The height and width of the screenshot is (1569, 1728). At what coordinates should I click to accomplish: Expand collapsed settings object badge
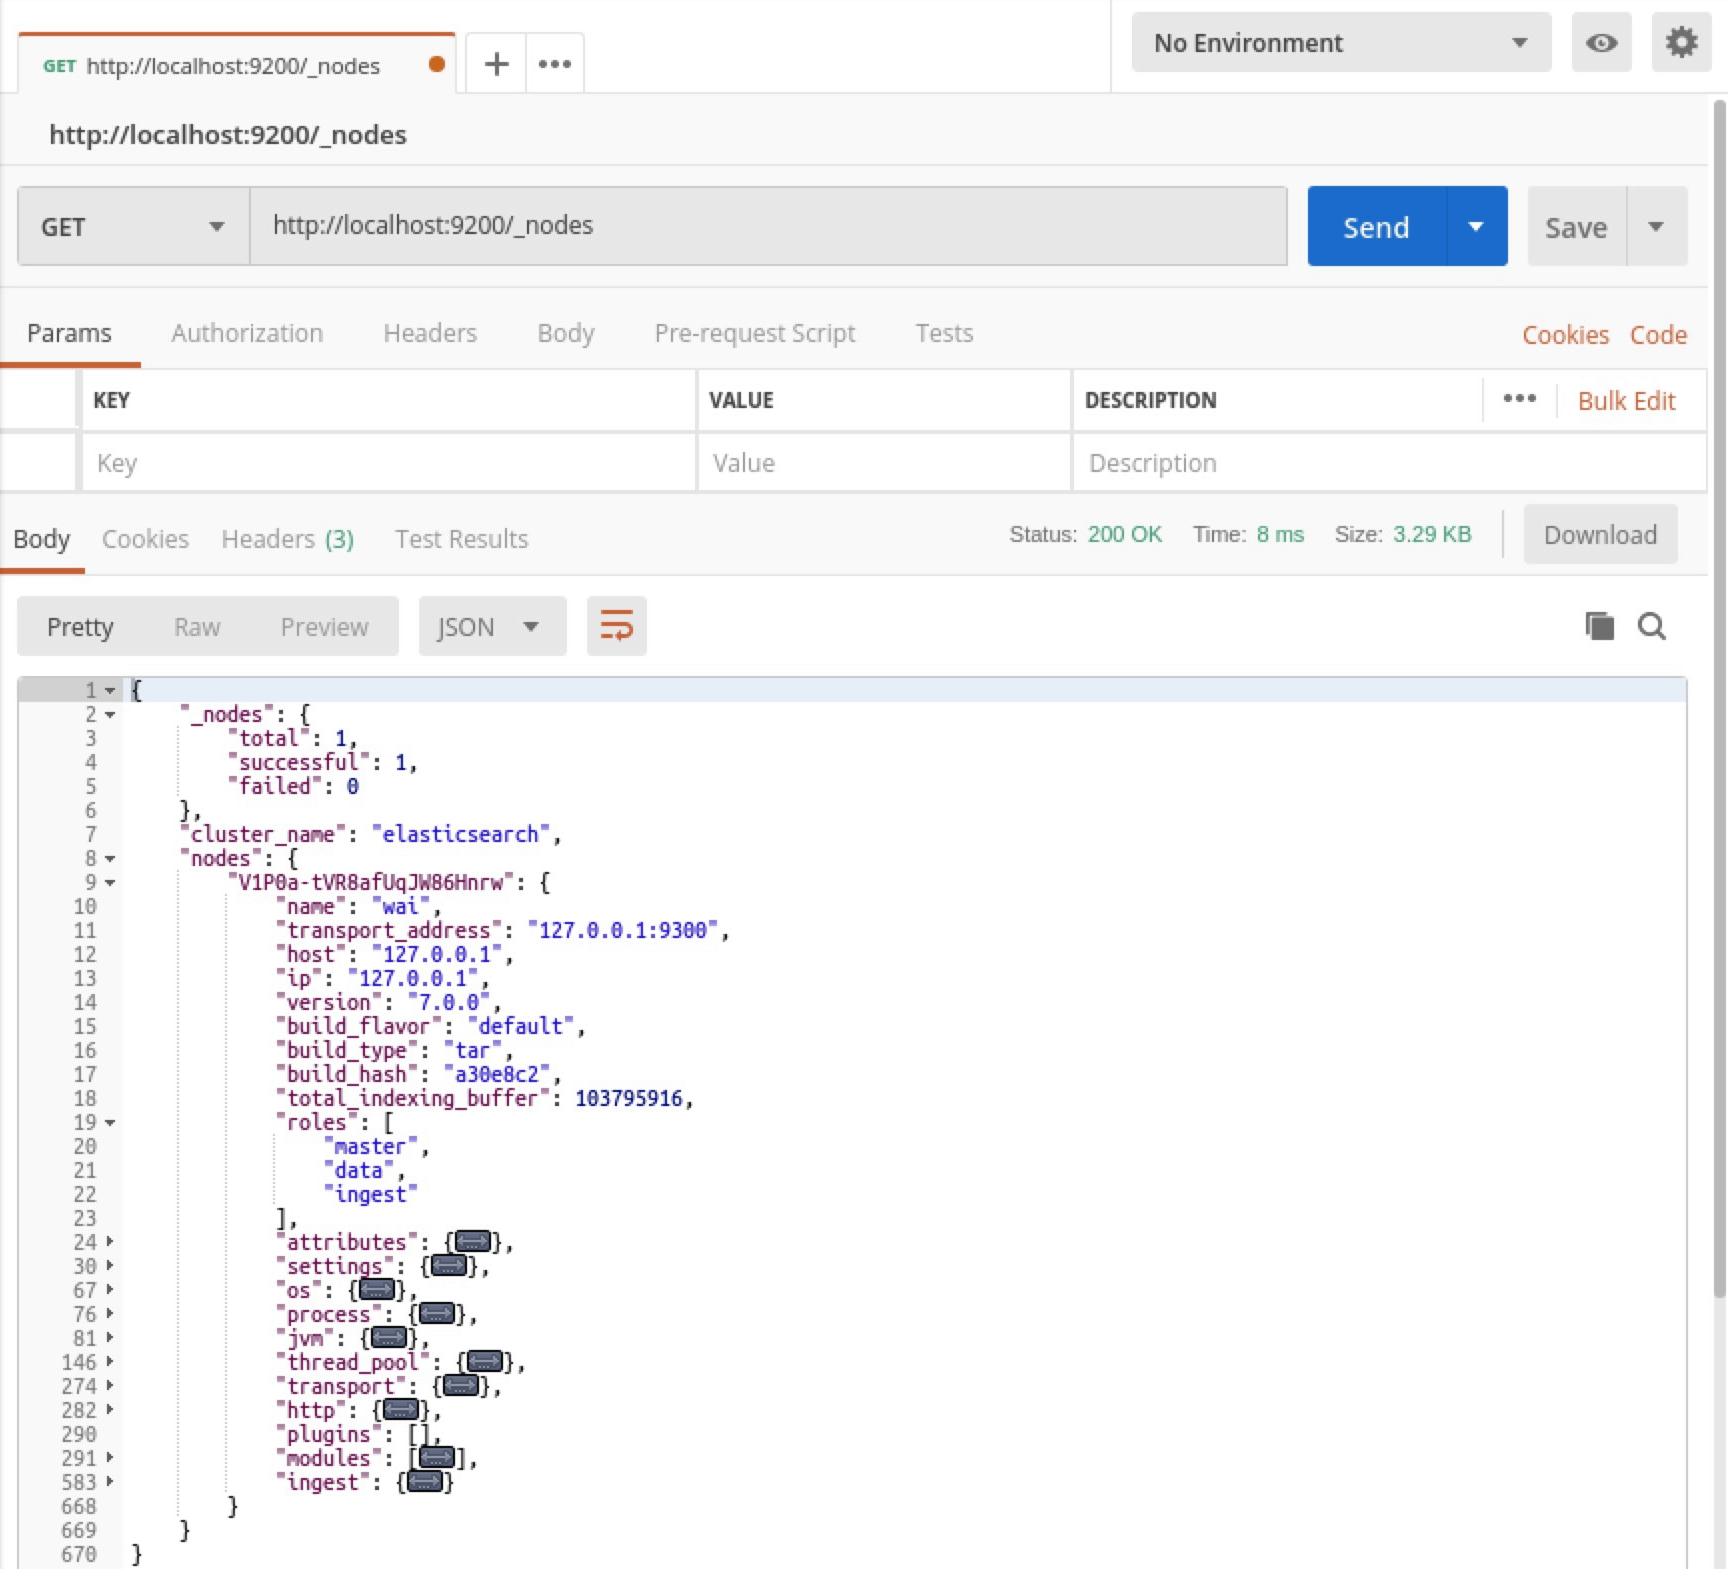(x=449, y=1266)
